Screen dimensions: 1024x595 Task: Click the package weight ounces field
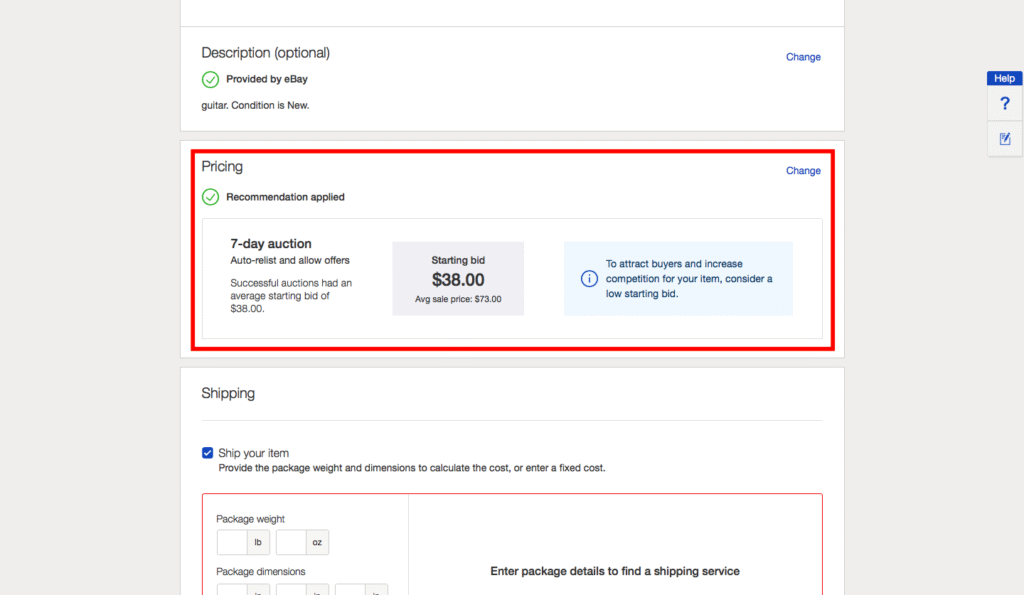click(x=290, y=542)
